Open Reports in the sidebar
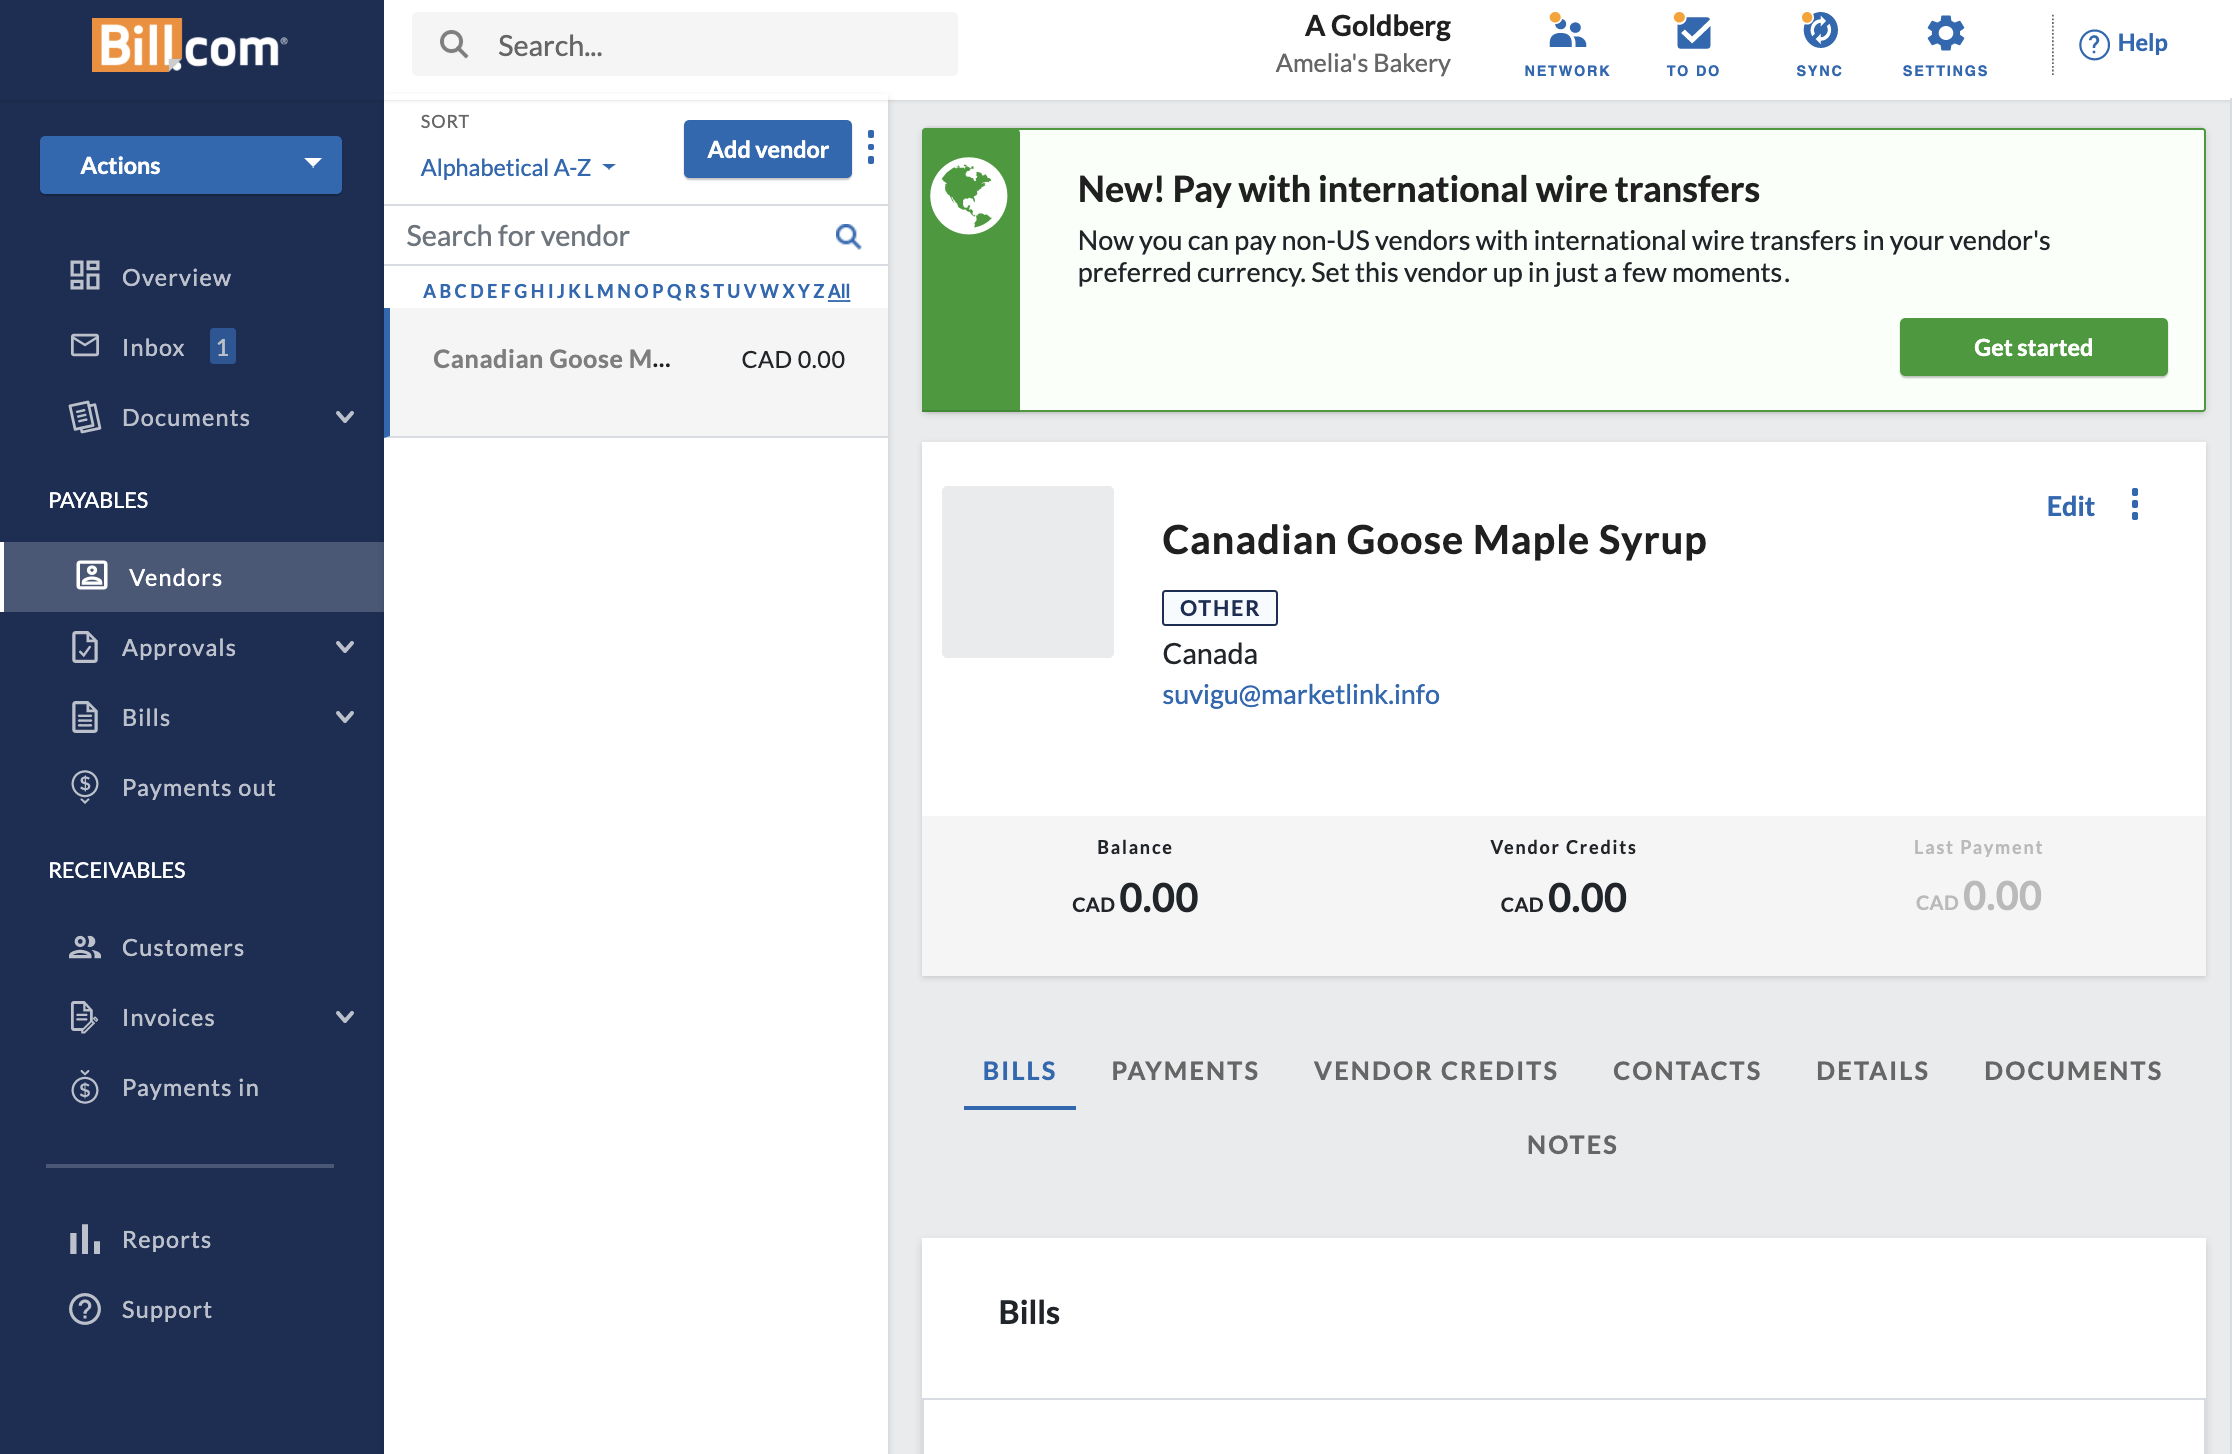The height and width of the screenshot is (1454, 2232). coord(166,1239)
